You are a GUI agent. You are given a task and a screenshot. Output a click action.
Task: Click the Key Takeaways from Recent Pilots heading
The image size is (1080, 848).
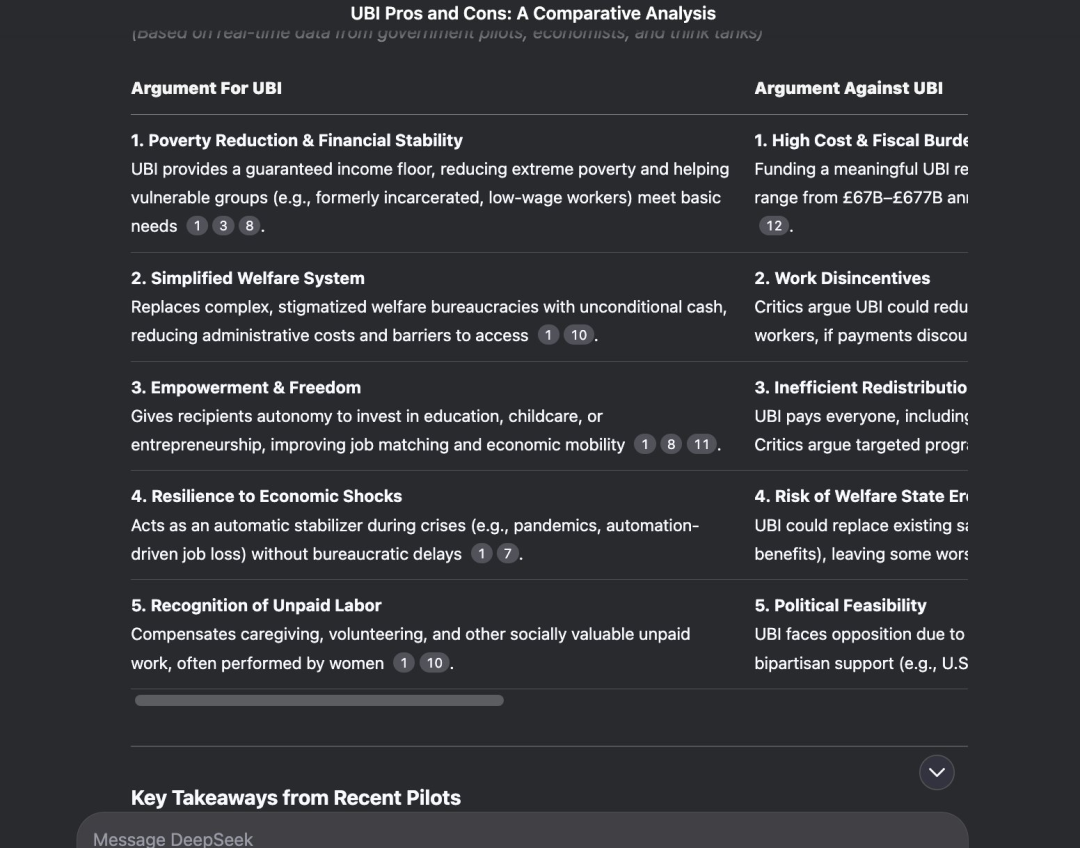(x=295, y=798)
